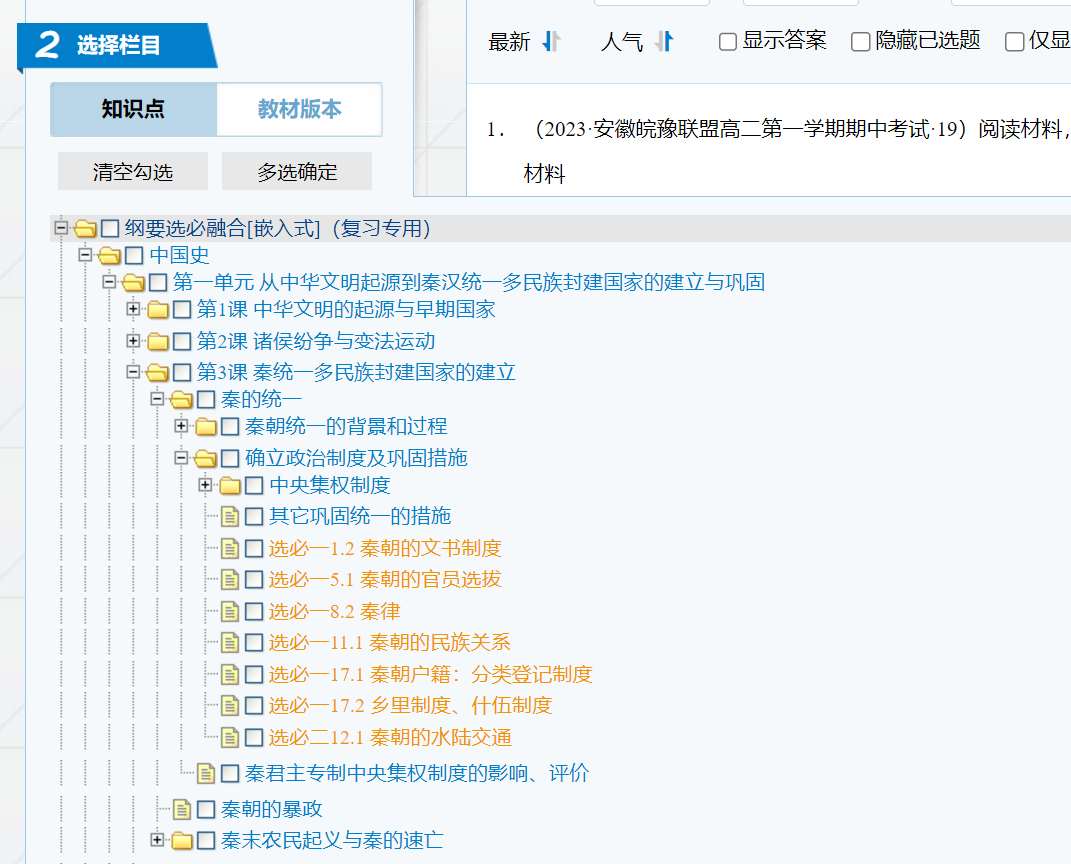The height and width of the screenshot is (864, 1071).
Task: Click the document icon beside 其它巩固统一的措施
Action: click(229, 517)
